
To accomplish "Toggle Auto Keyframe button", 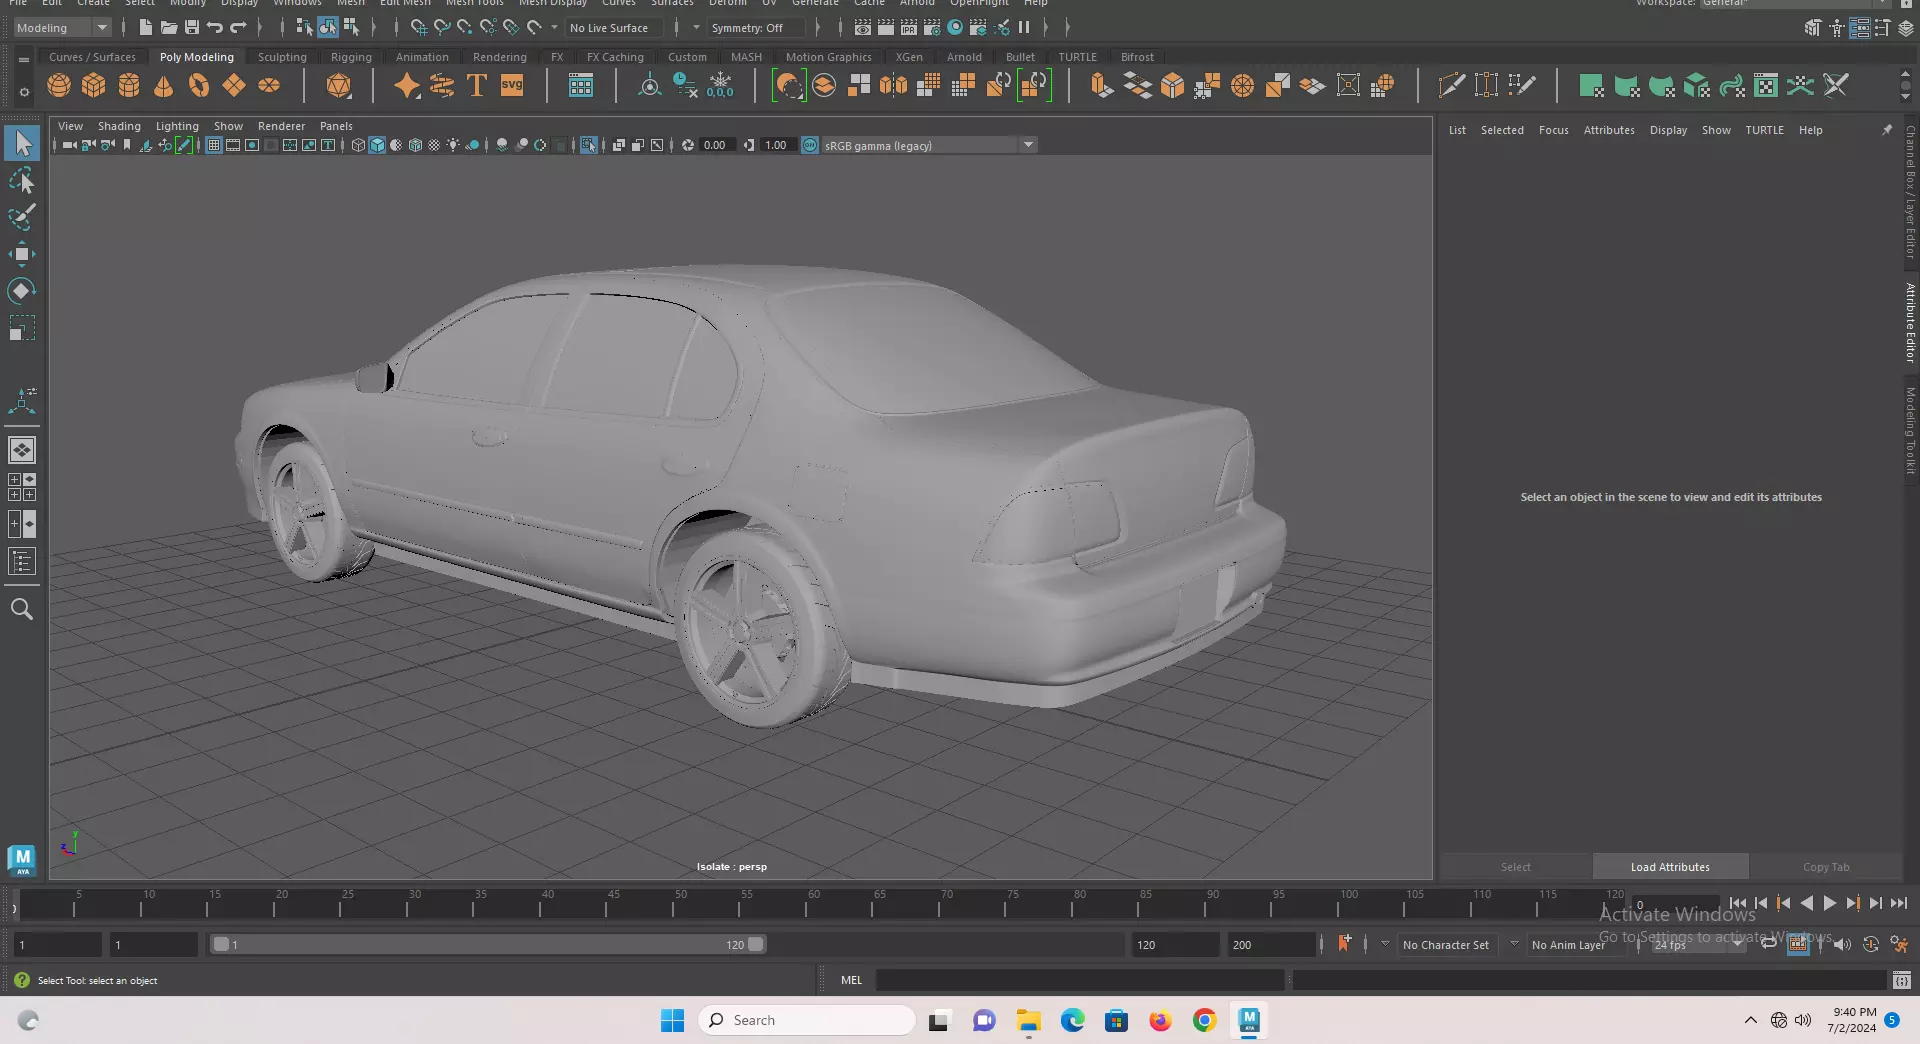I will tap(1871, 944).
